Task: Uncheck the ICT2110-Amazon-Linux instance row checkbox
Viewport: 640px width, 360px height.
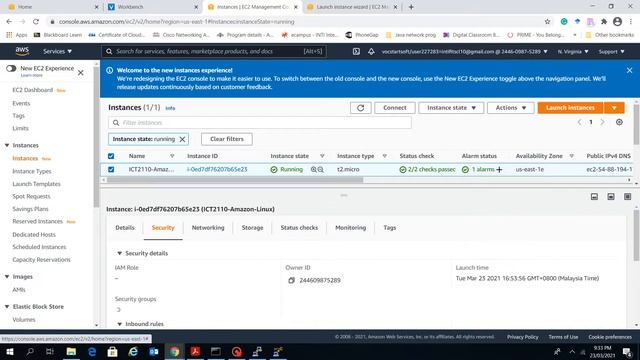Action: [111, 169]
